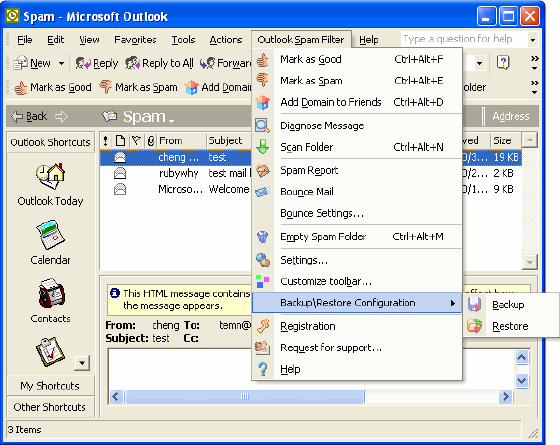The image size is (560, 445).
Task: Click the Address label in folder bar
Action: (511, 116)
